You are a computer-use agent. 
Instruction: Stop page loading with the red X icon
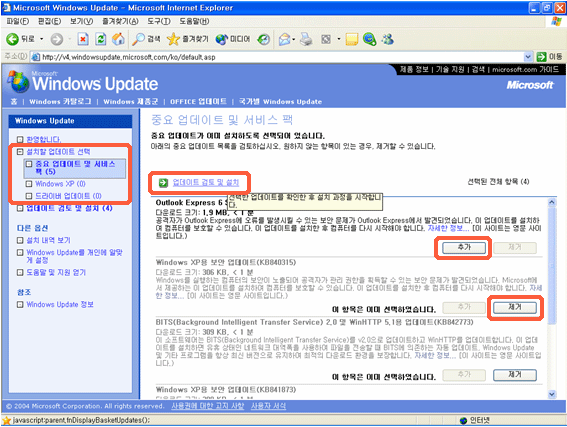pyautogui.click(x=83, y=39)
